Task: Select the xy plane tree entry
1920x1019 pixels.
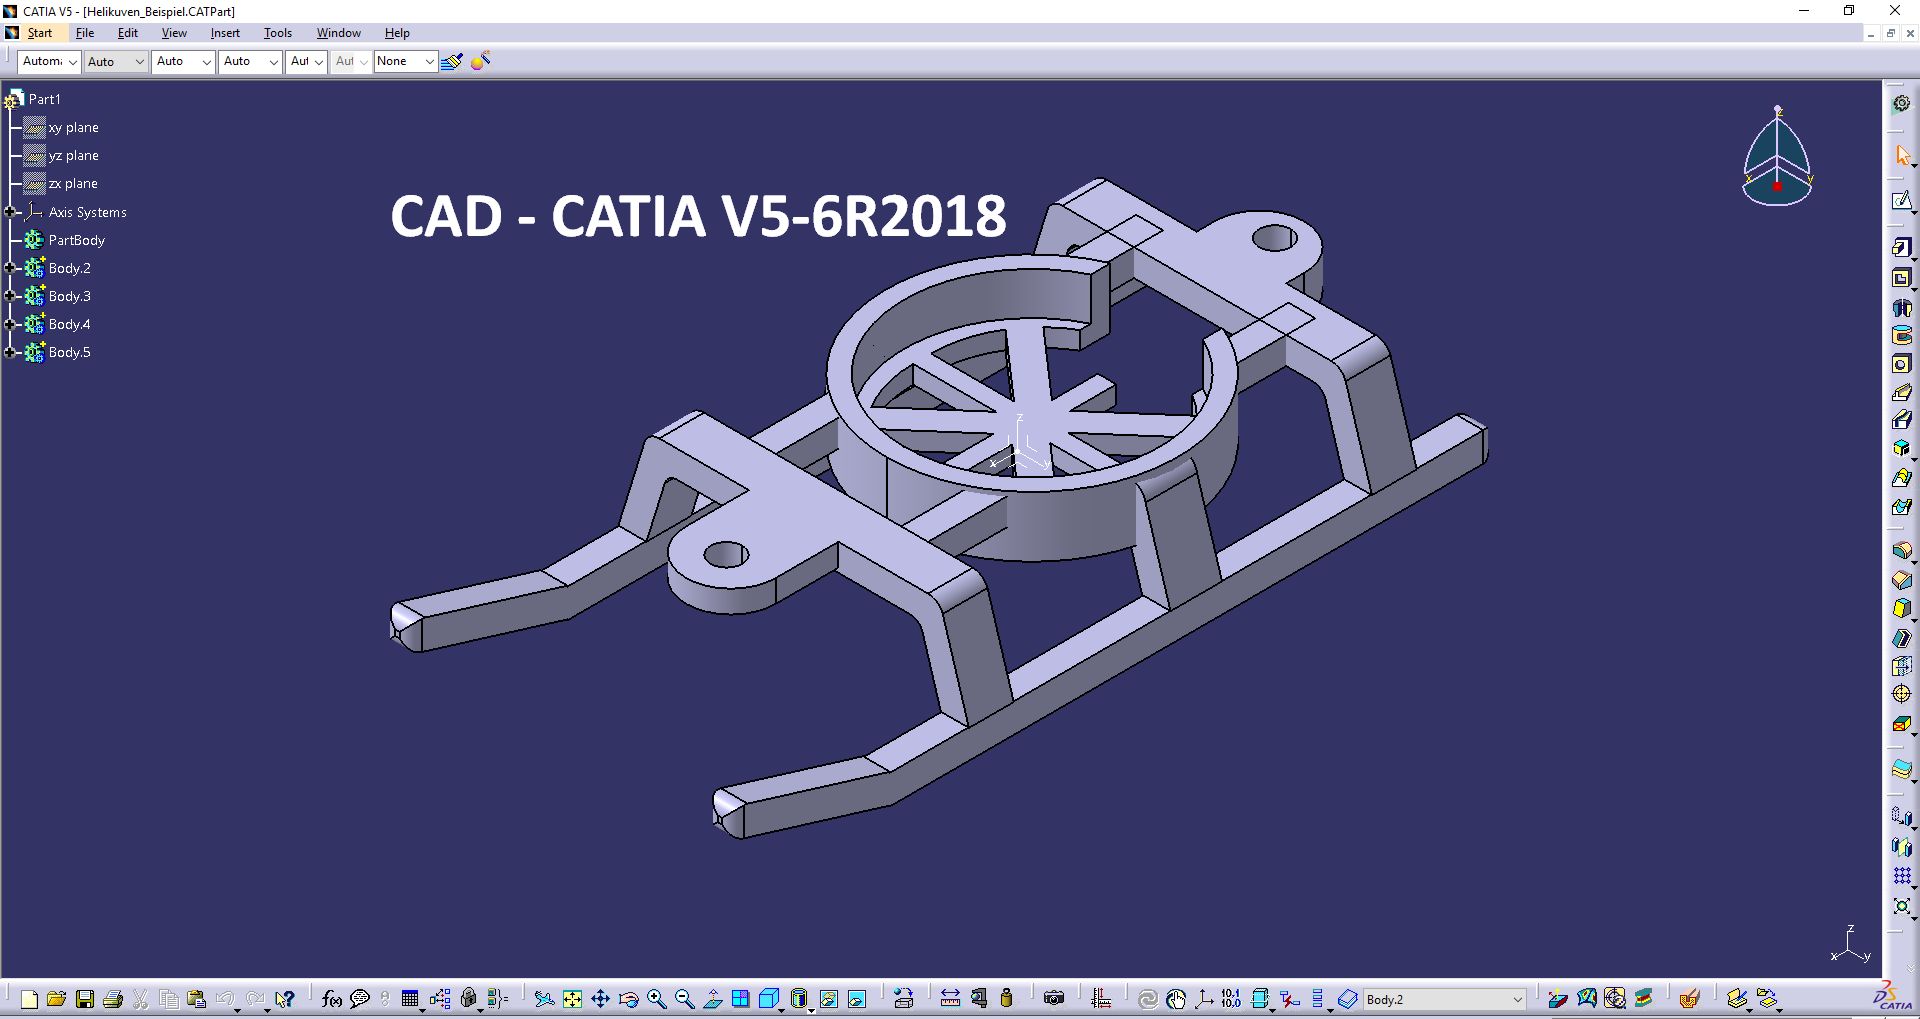Action: (73, 128)
